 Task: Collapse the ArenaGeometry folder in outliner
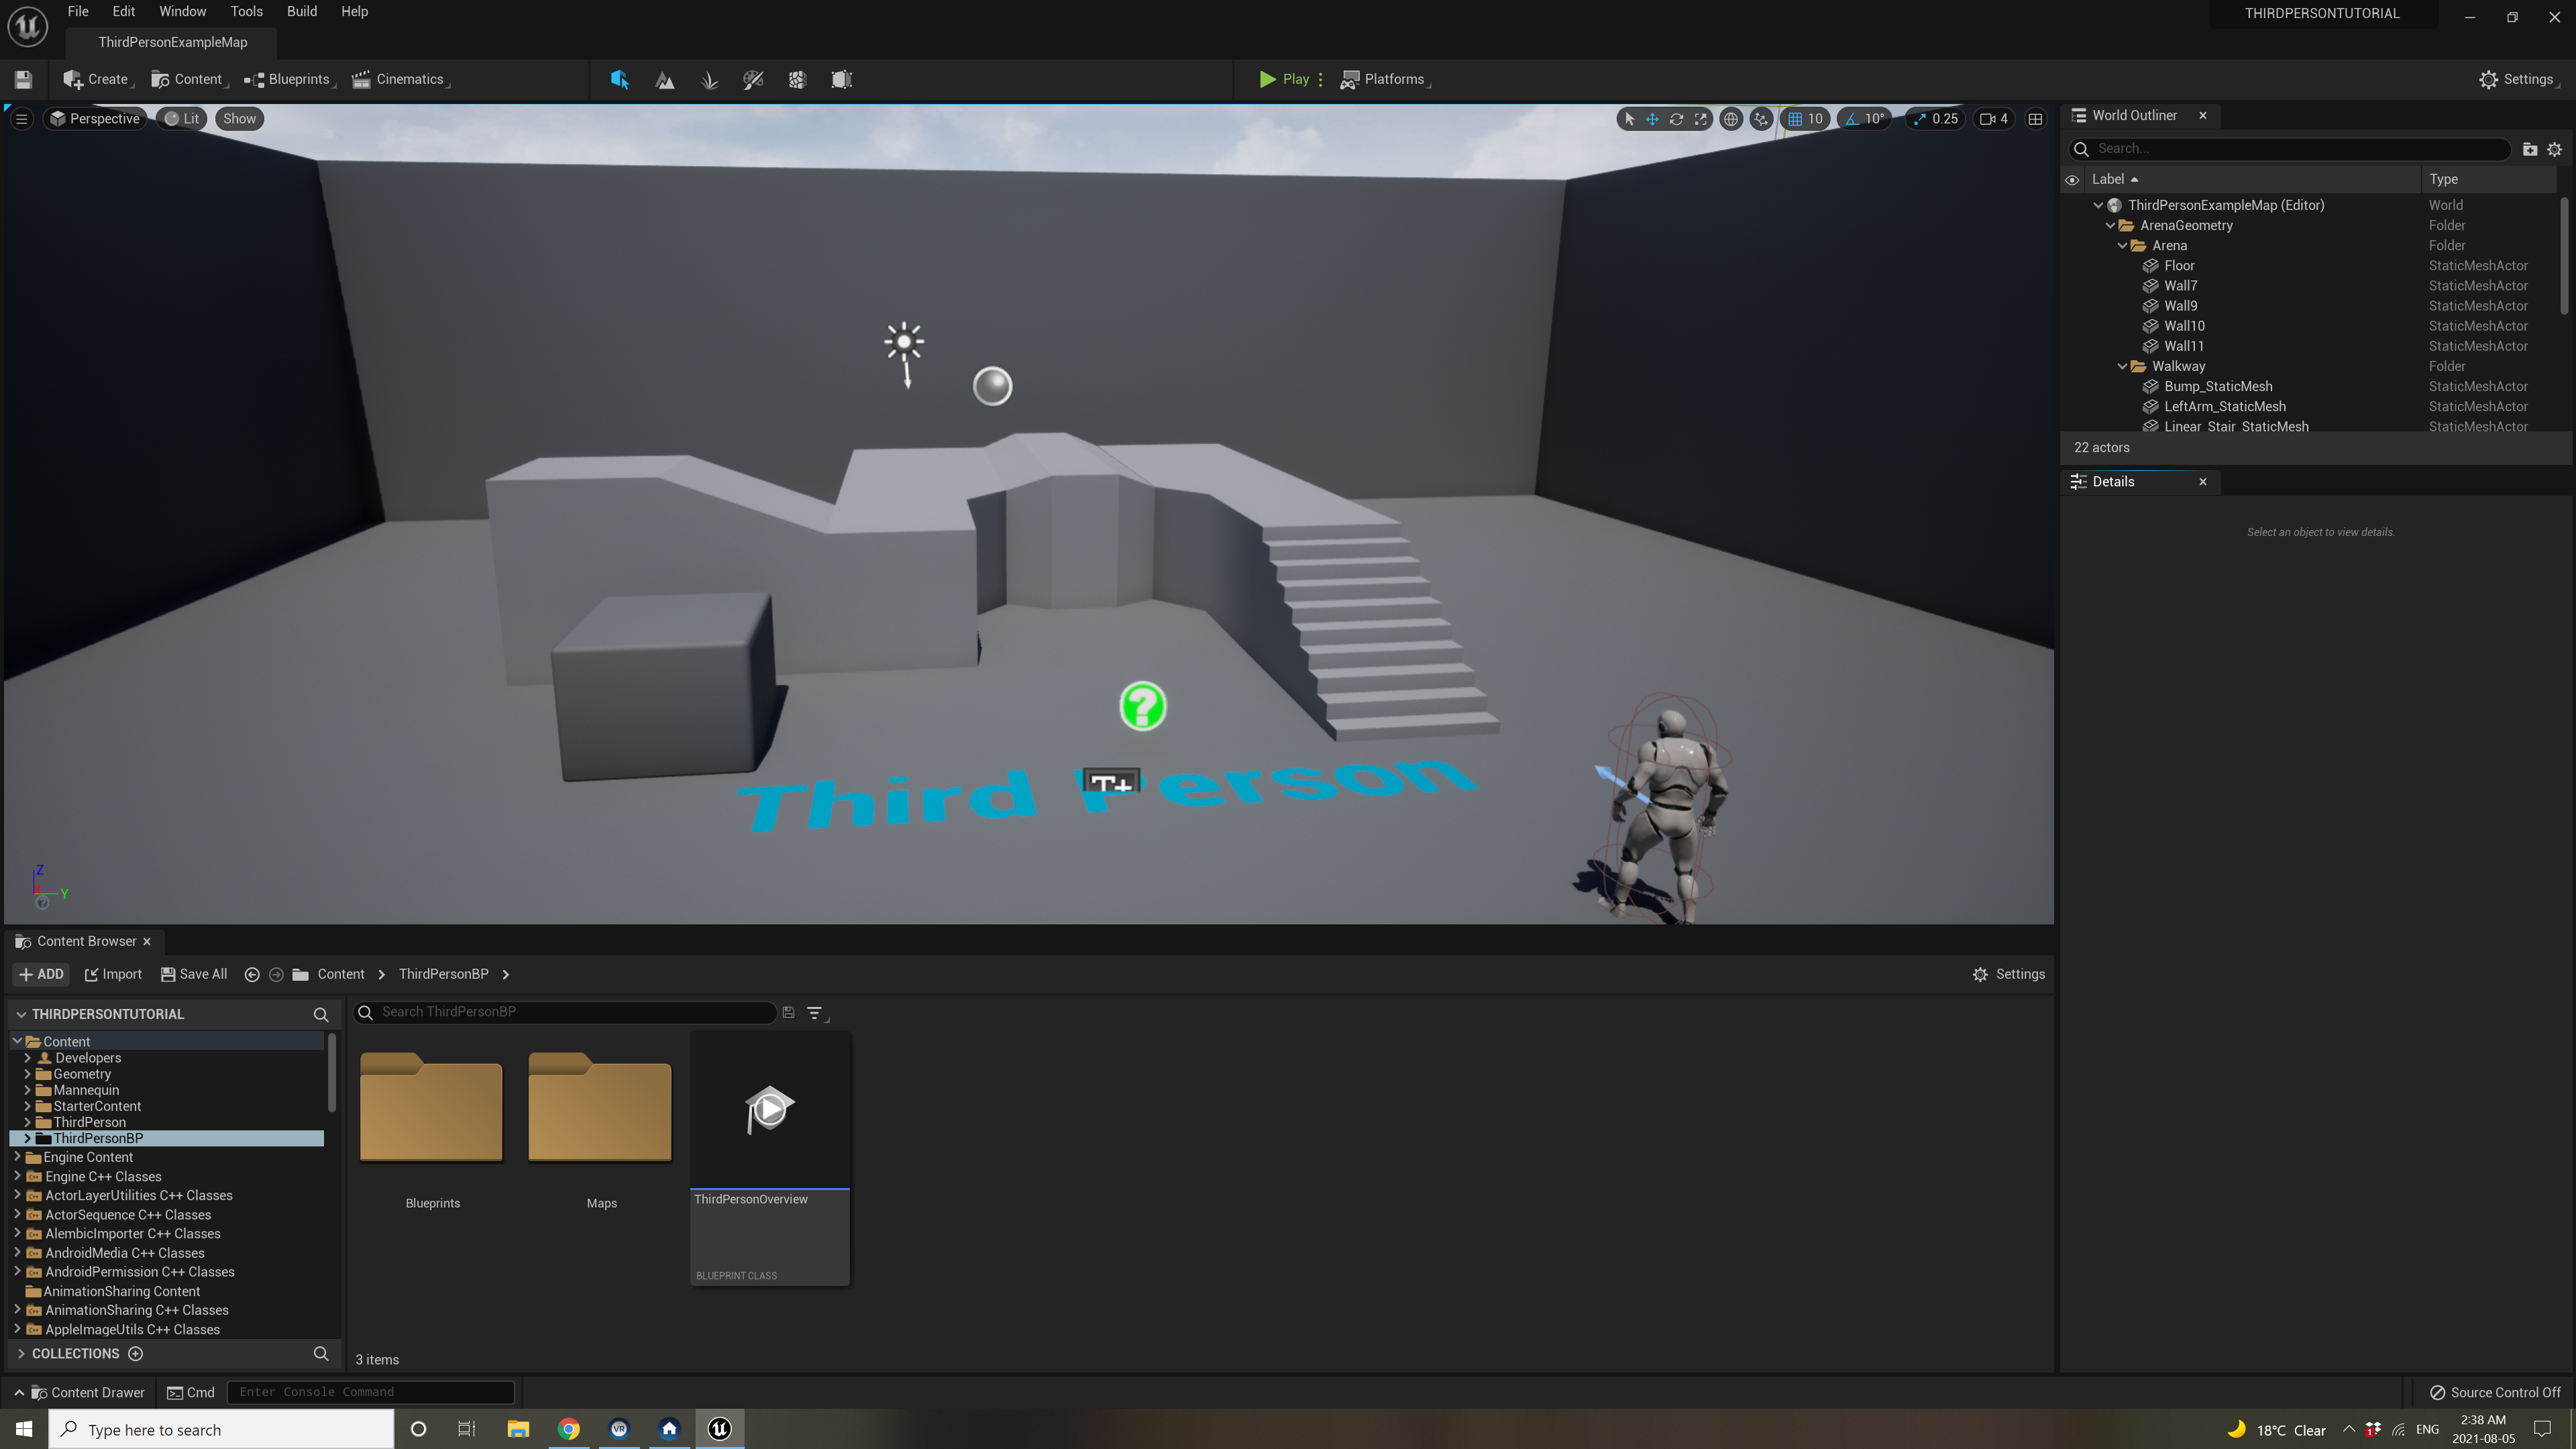point(2110,226)
